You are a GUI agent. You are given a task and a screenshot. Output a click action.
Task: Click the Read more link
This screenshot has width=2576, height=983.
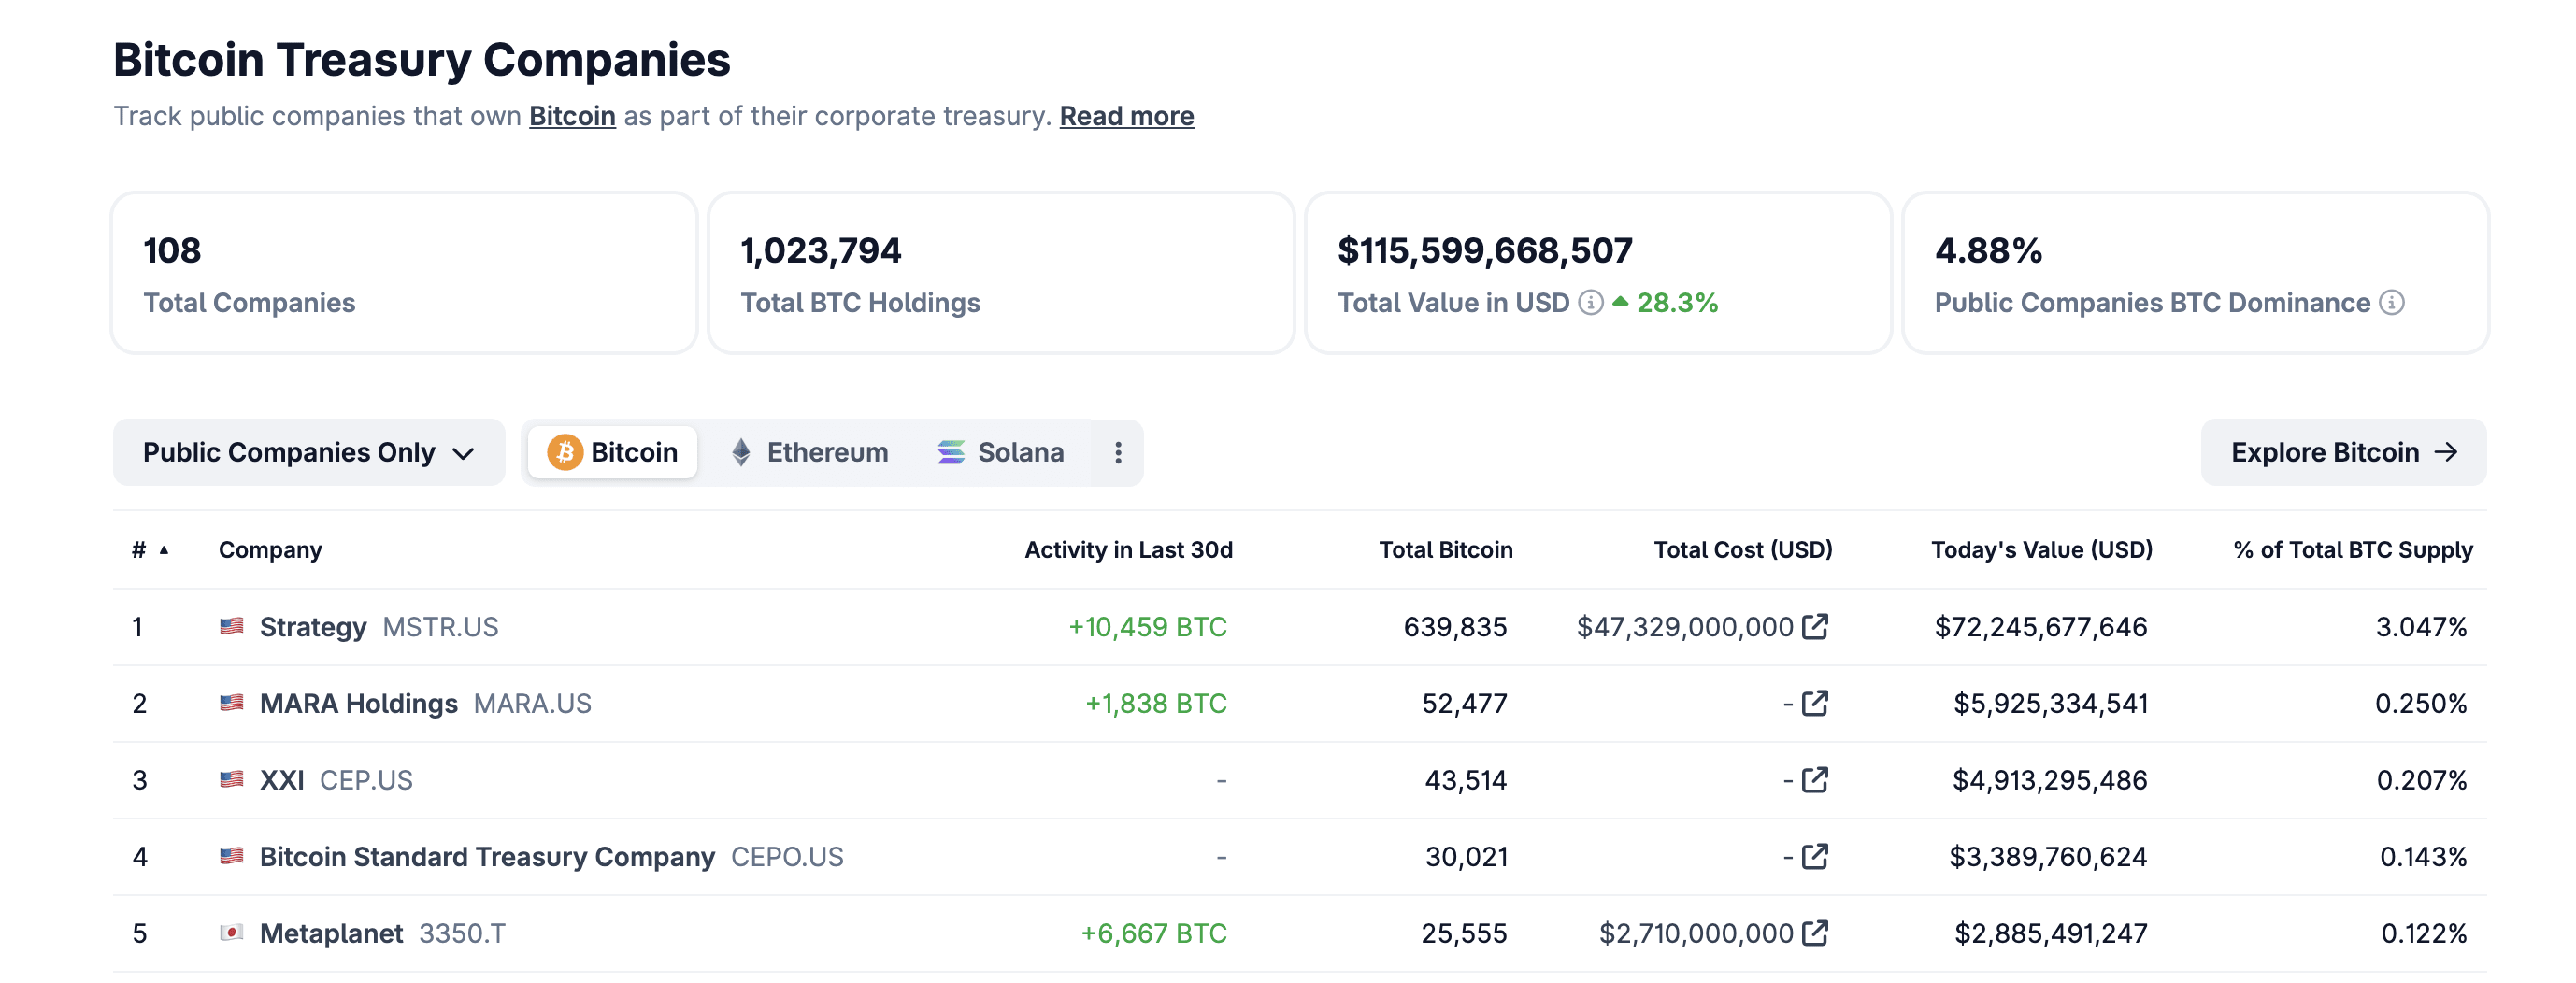[x=1125, y=116]
